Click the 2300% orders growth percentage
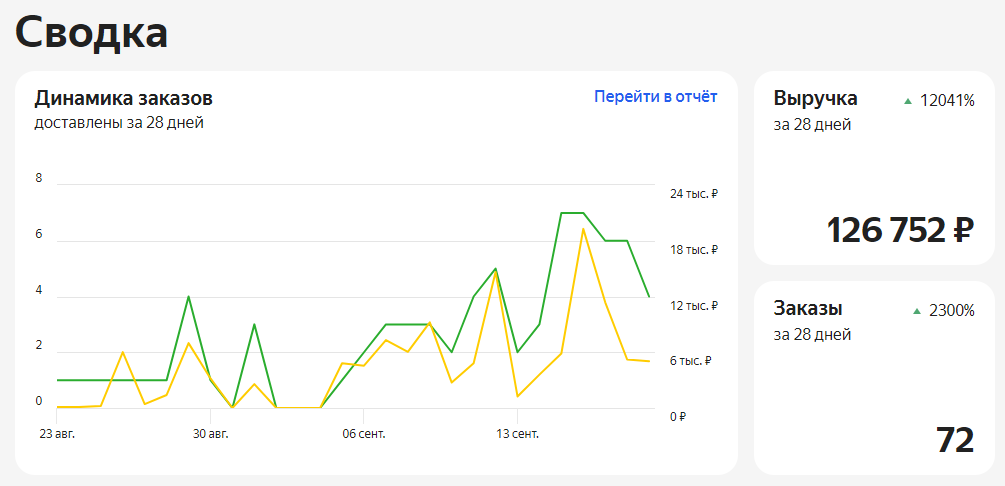The width and height of the screenshot is (1005, 486). coord(951,311)
